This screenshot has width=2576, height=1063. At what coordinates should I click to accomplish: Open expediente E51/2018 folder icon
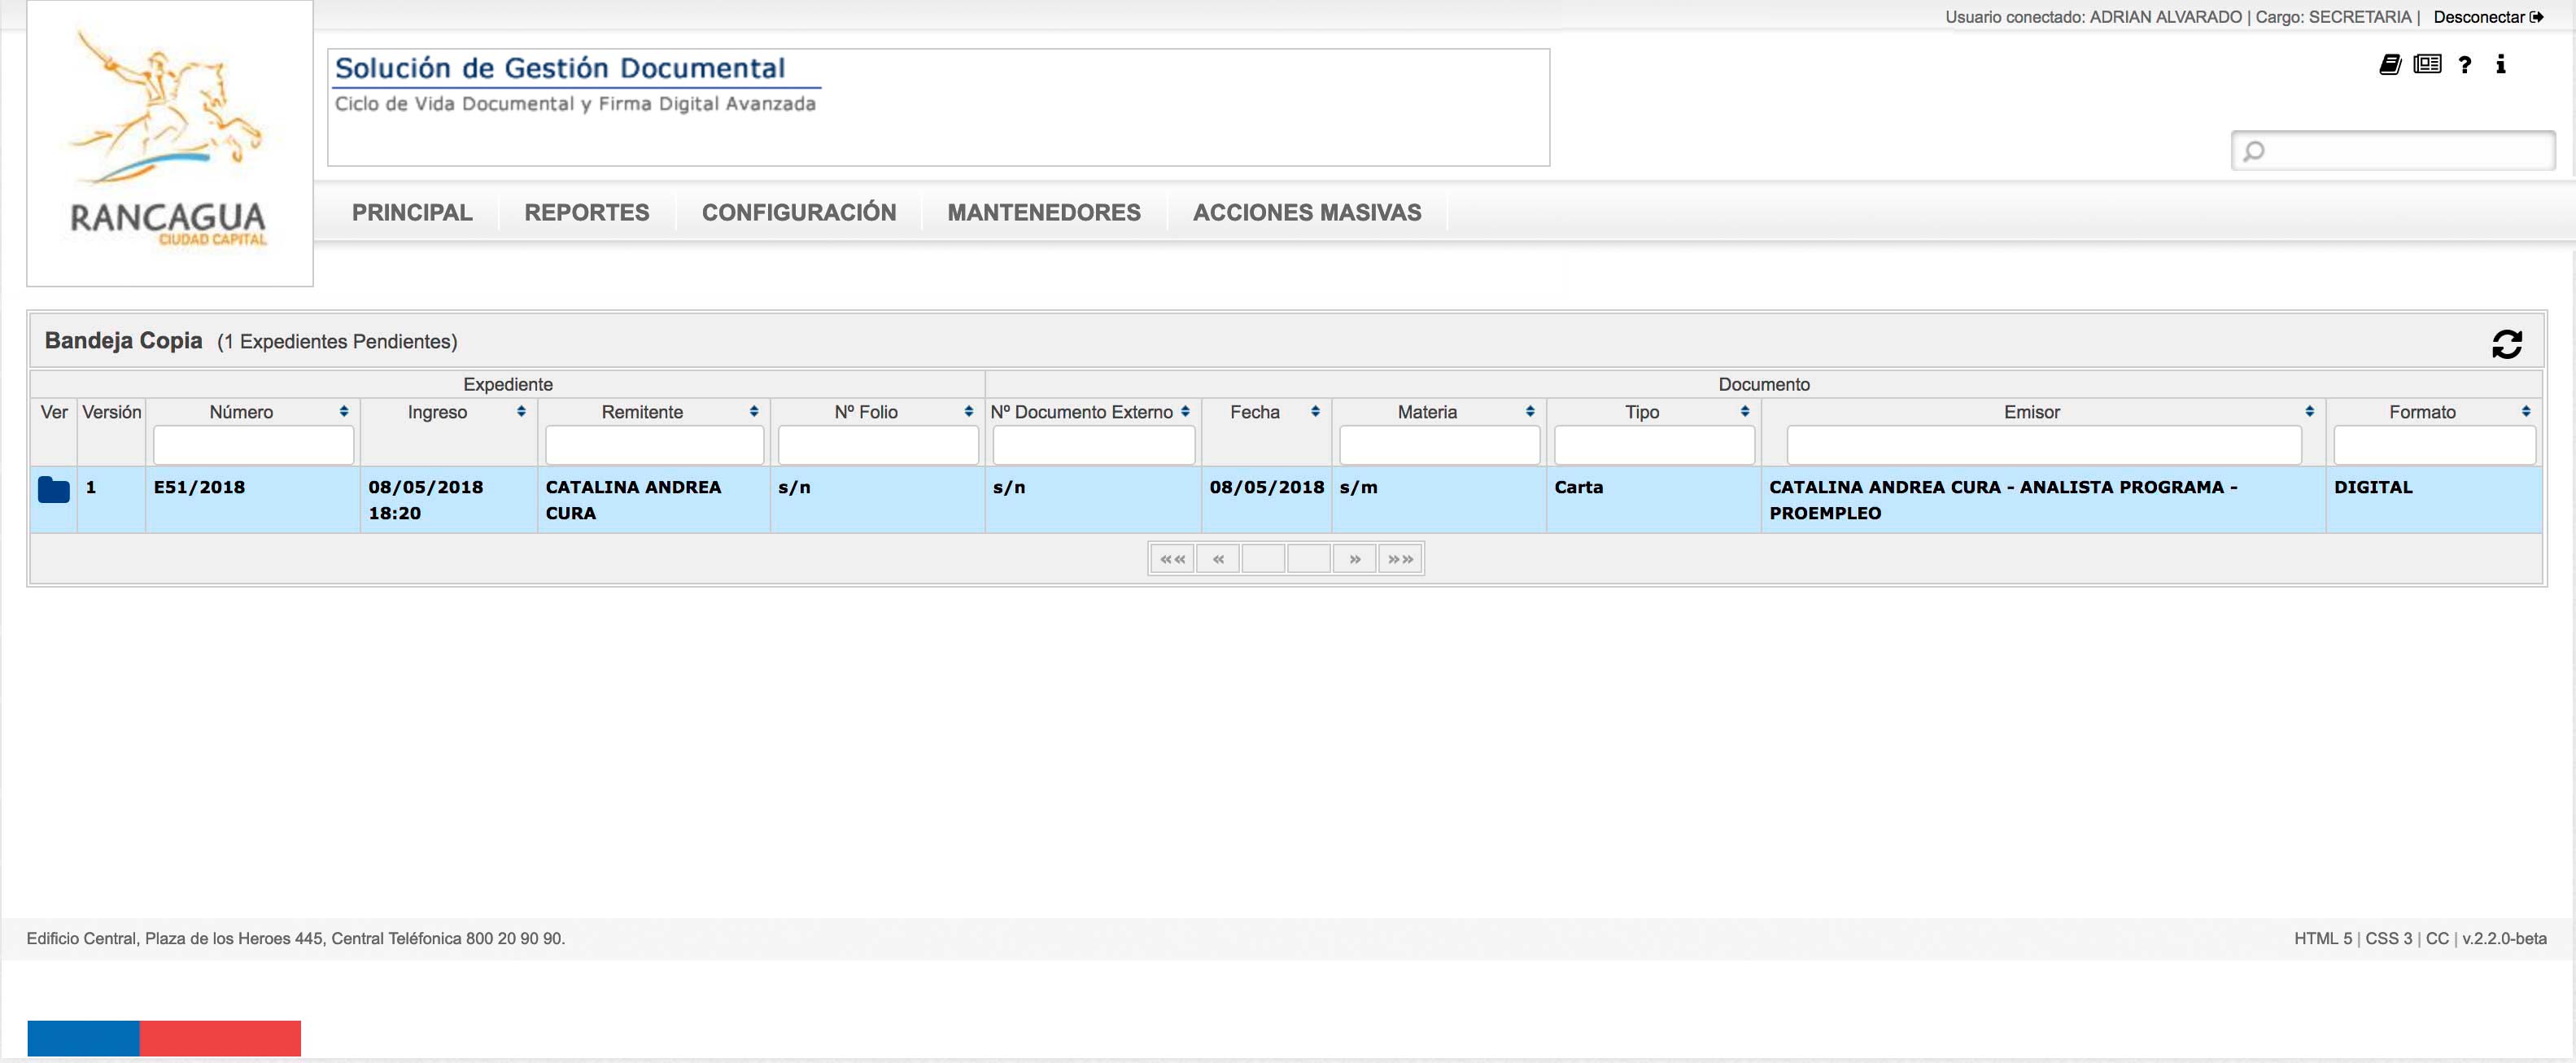tap(54, 490)
